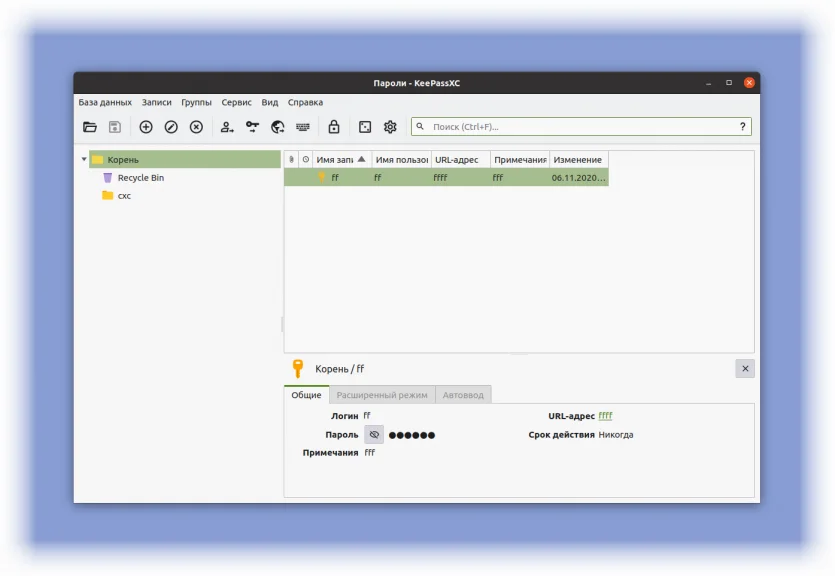This screenshot has height=576, width=835.
Task: Click the search help question mark
Action: 742,127
